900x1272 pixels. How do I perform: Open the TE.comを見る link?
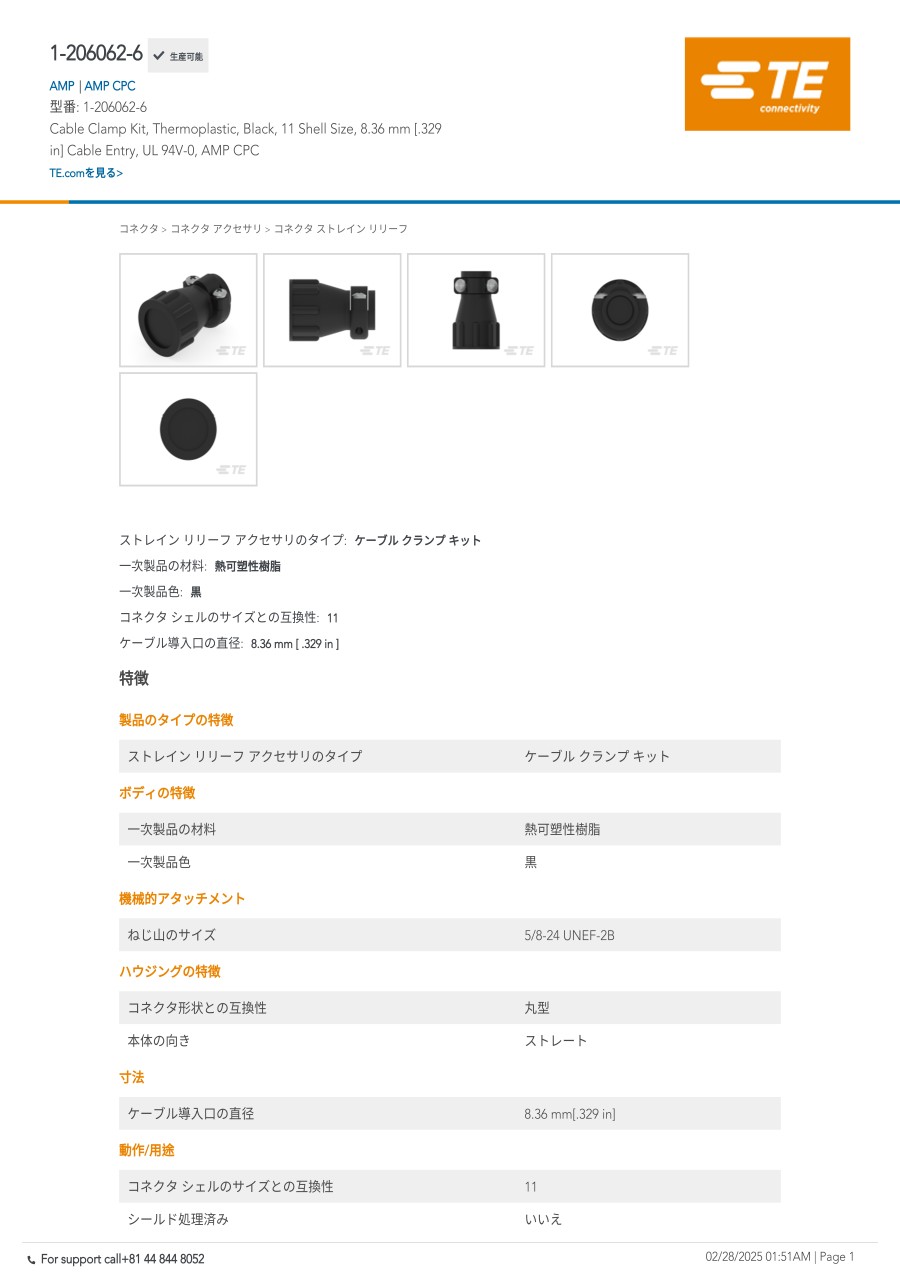[x=86, y=173]
